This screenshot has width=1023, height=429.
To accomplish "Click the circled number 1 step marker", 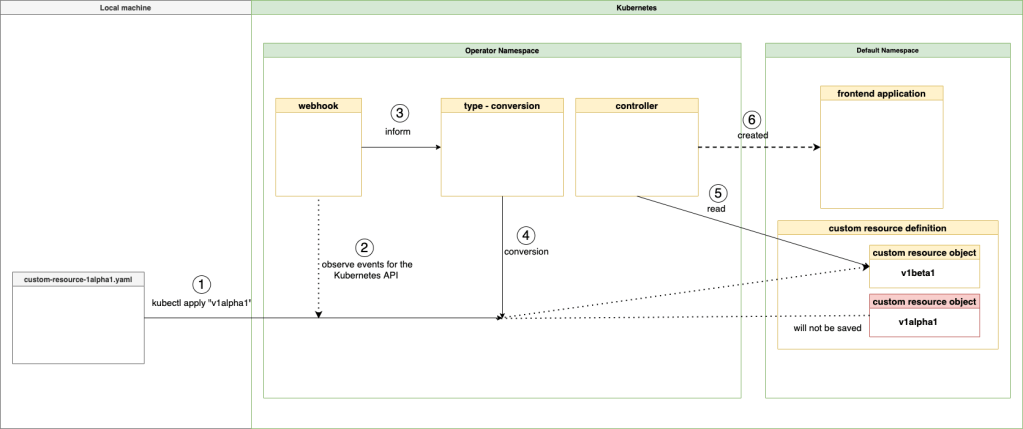I will point(201,283).
